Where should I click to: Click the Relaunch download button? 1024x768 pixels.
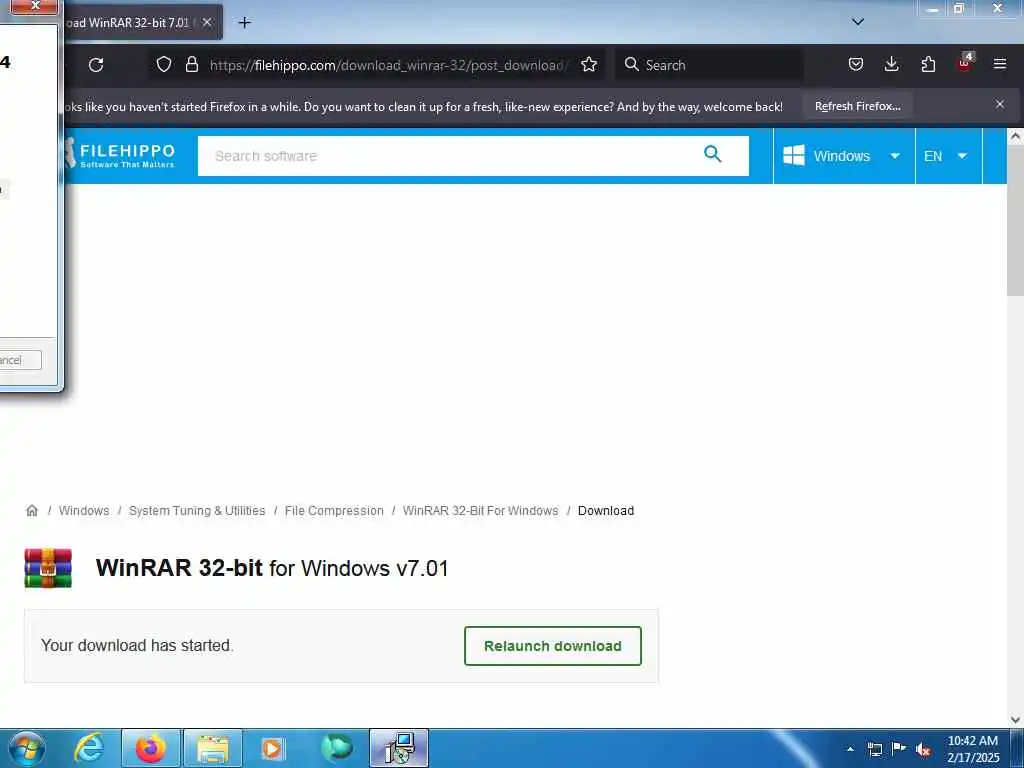point(552,646)
